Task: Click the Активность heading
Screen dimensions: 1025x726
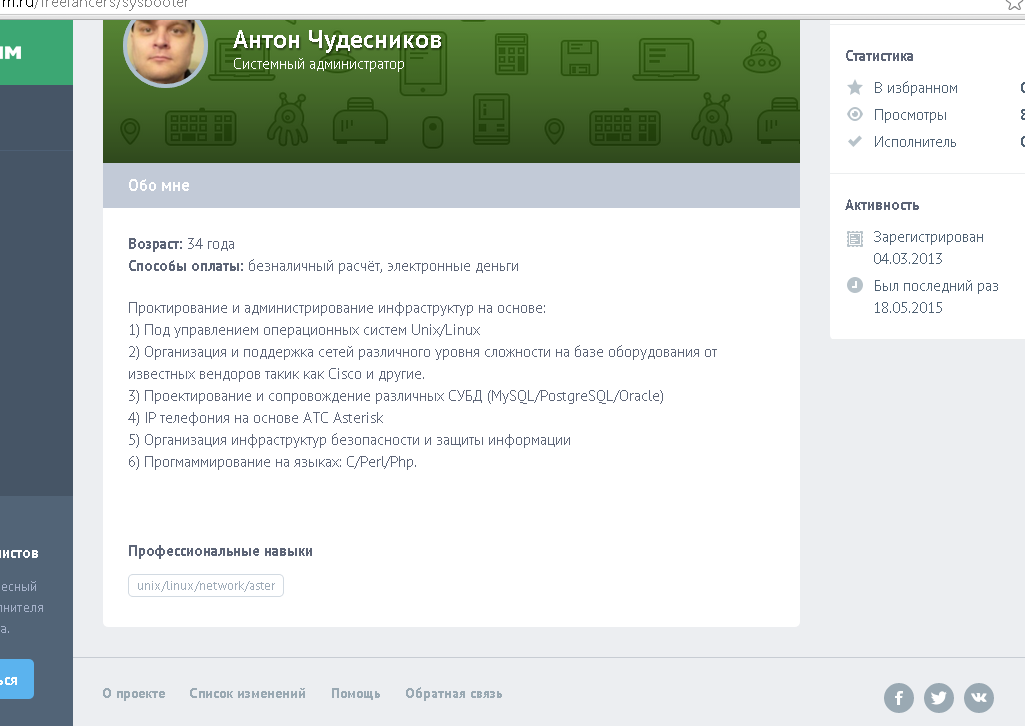Action: pos(882,205)
